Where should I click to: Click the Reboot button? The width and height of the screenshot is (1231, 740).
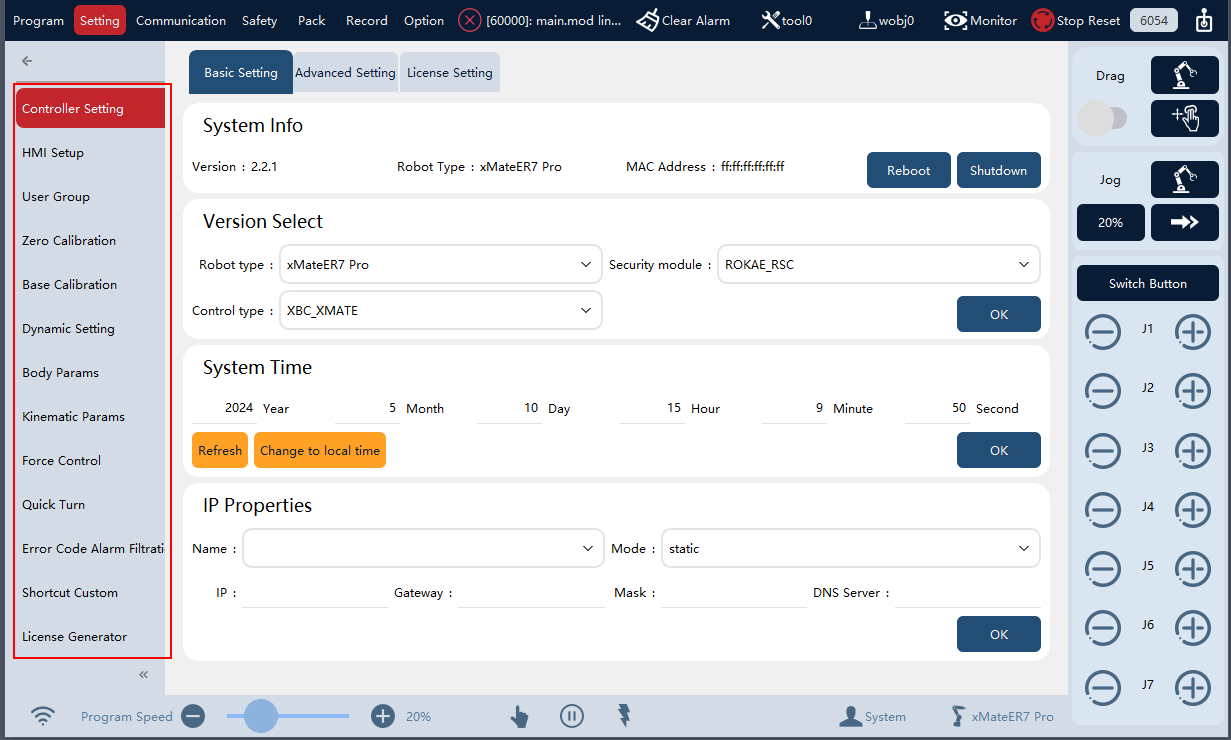click(x=909, y=170)
